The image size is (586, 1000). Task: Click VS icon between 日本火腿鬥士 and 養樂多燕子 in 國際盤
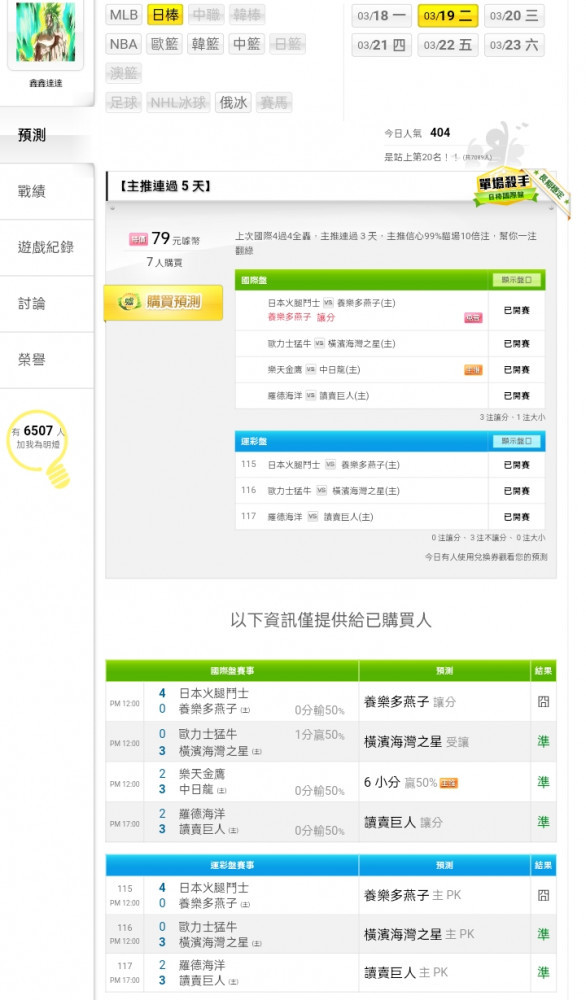[328, 303]
